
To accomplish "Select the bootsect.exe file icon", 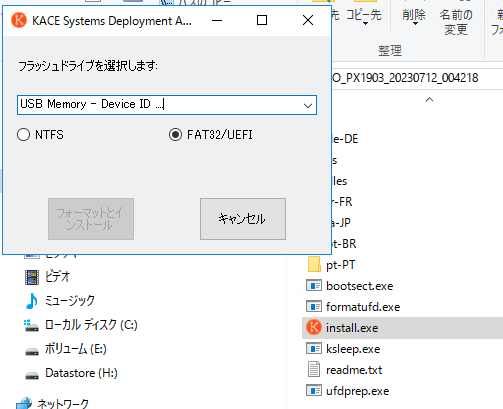I will 314,286.
